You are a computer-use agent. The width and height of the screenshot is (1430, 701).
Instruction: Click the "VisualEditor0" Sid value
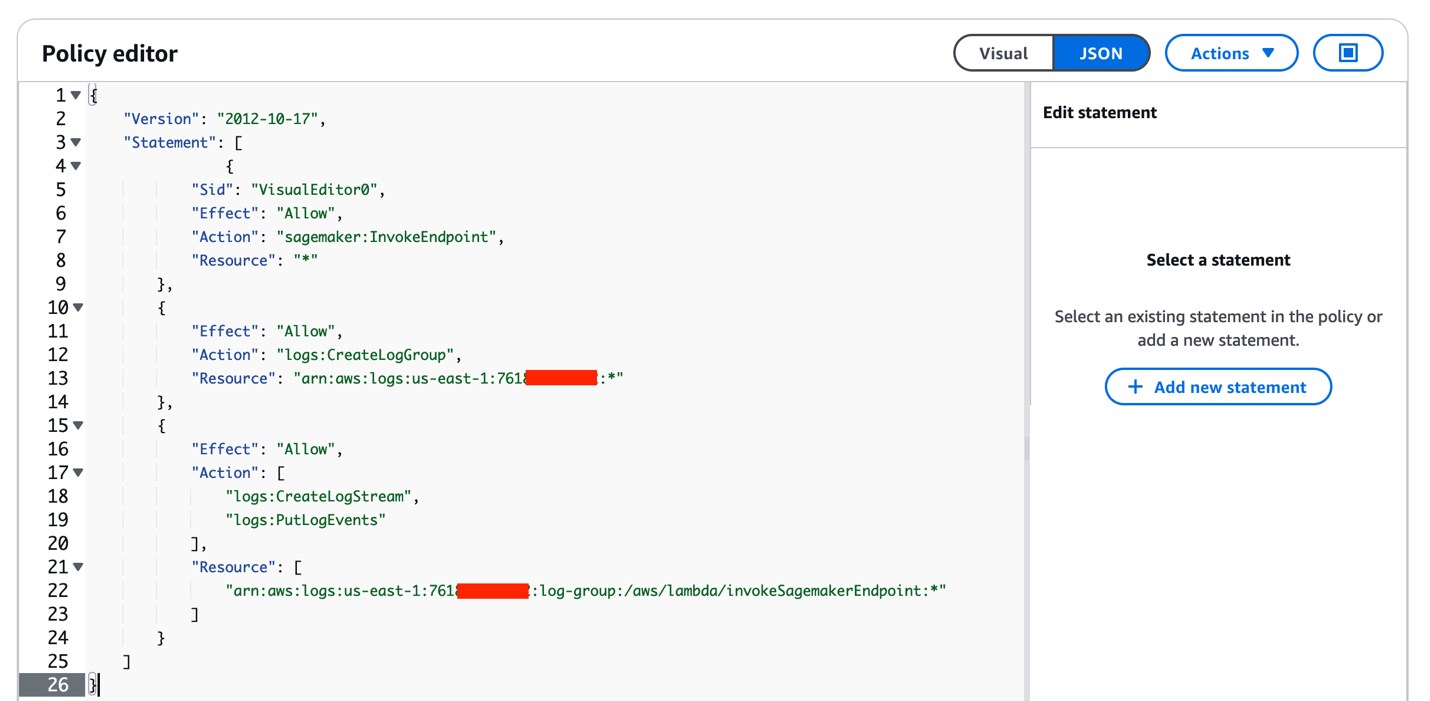coord(314,189)
